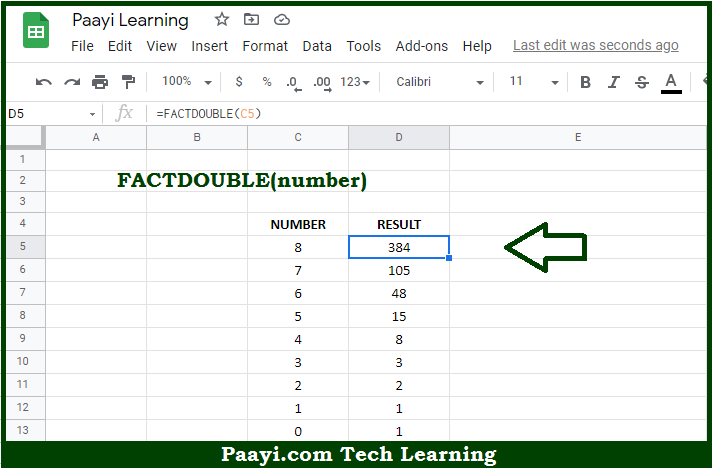The width and height of the screenshot is (712, 468).
Task: Check the cloud save status icon
Action: (282, 20)
